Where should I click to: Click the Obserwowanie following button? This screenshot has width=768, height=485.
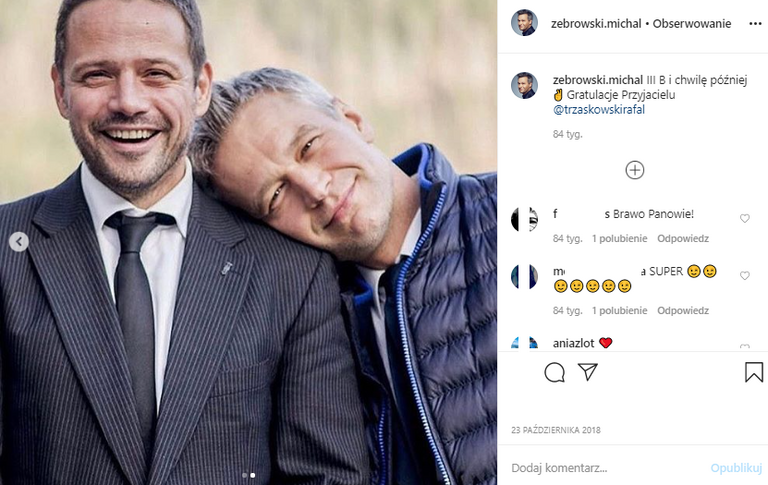click(x=692, y=23)
